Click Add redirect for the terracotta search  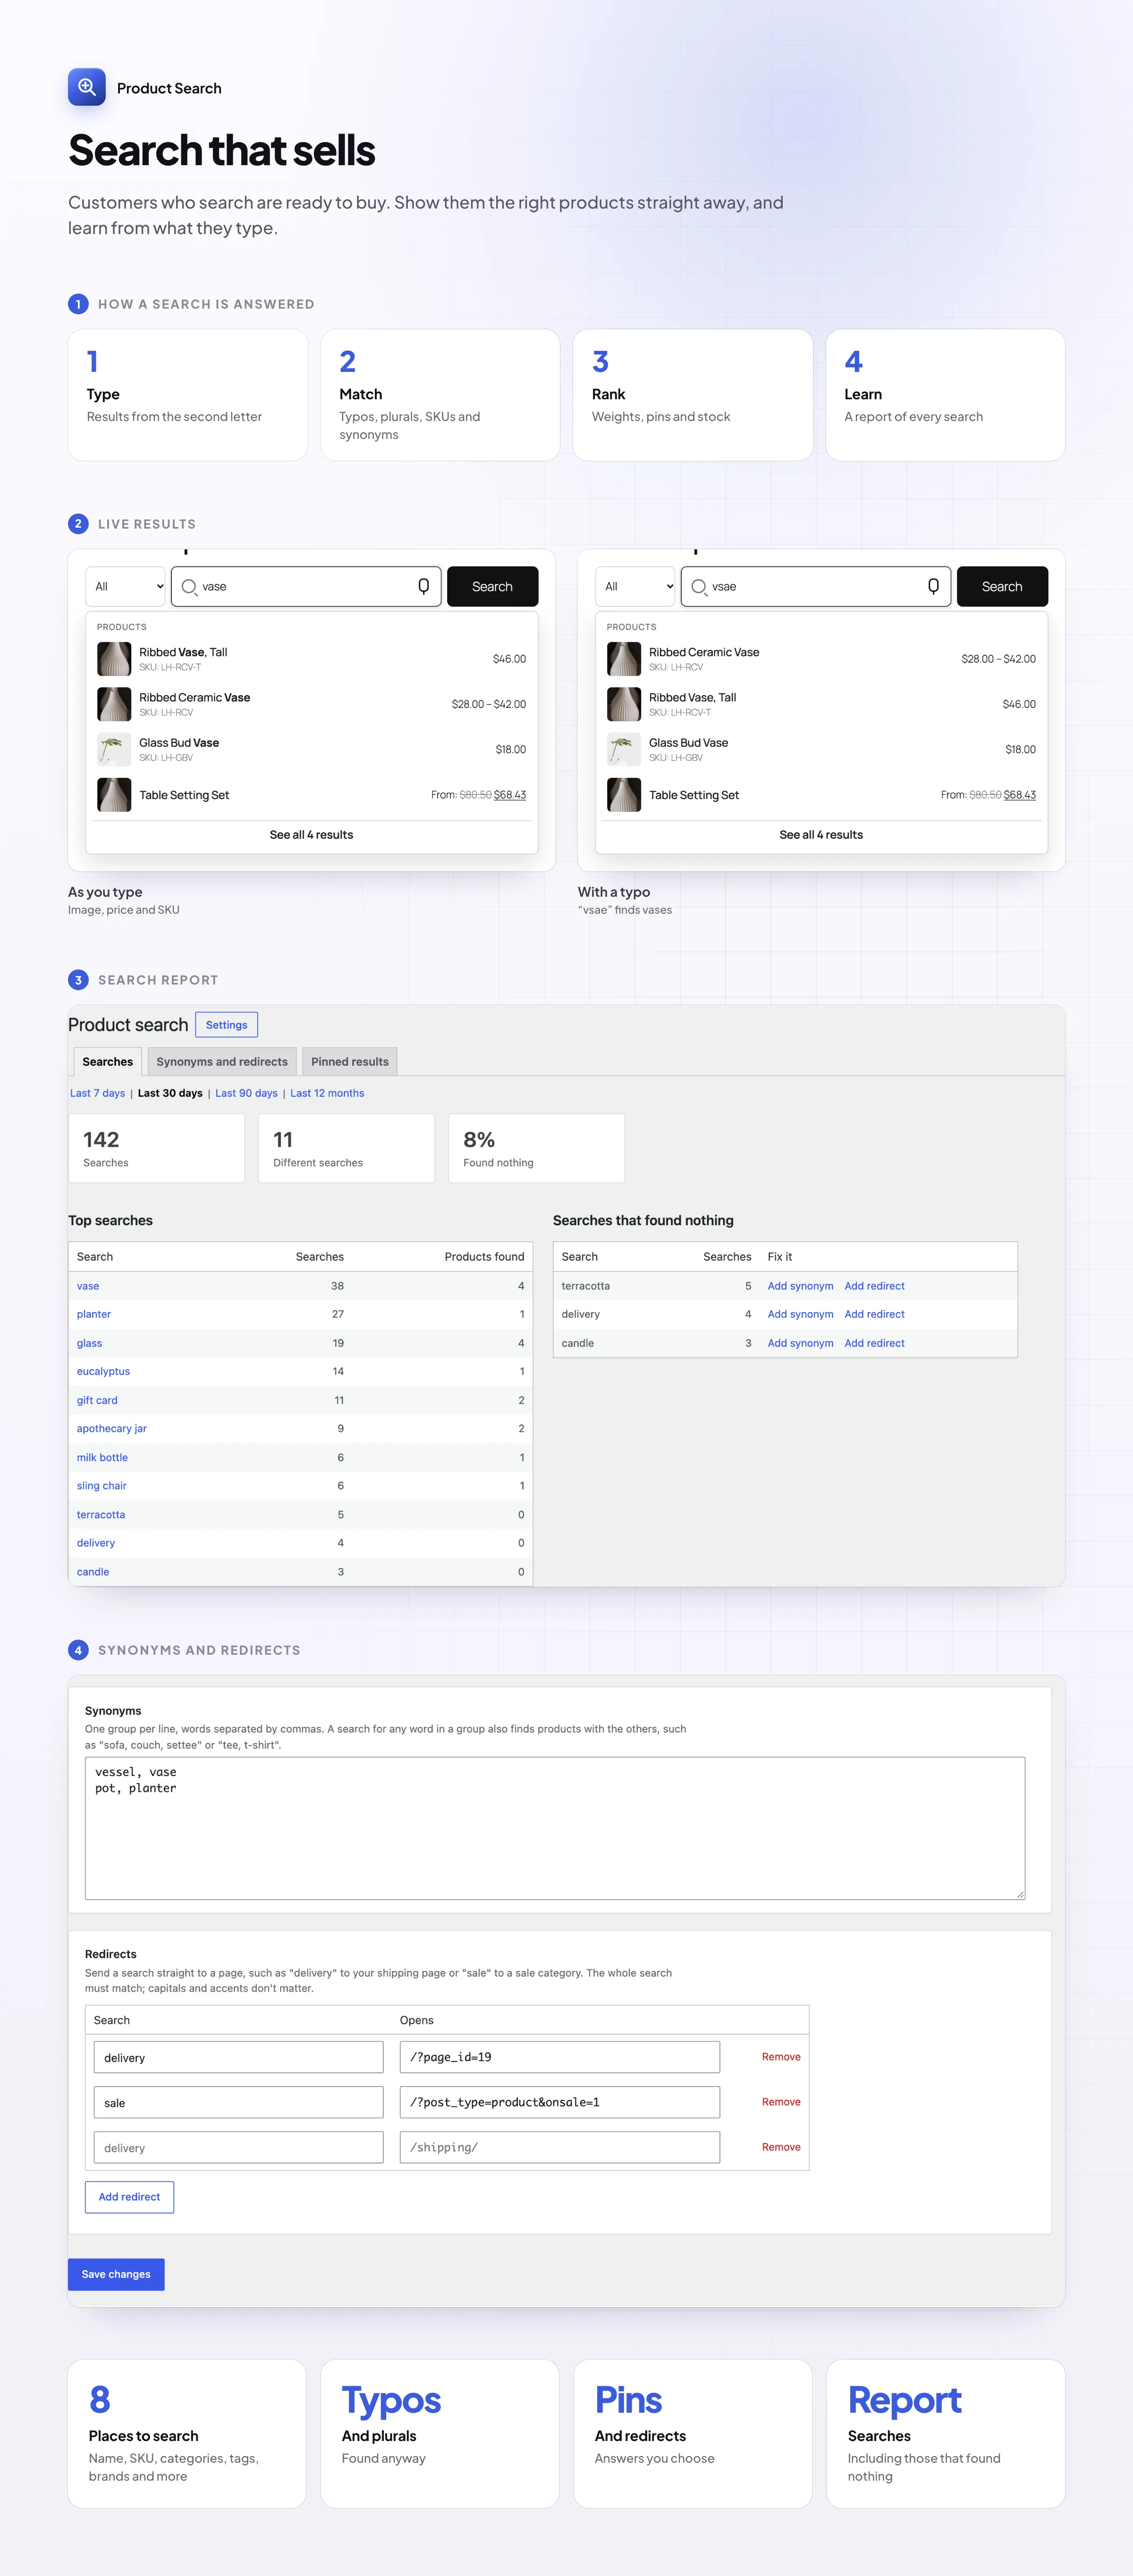tap(874, 1286)
